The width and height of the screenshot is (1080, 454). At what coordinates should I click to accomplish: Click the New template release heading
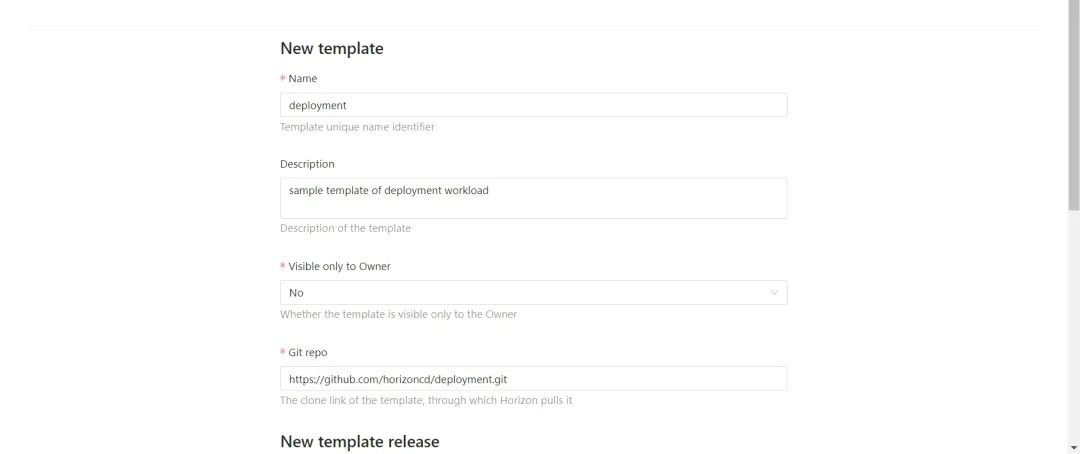[359, 441]
